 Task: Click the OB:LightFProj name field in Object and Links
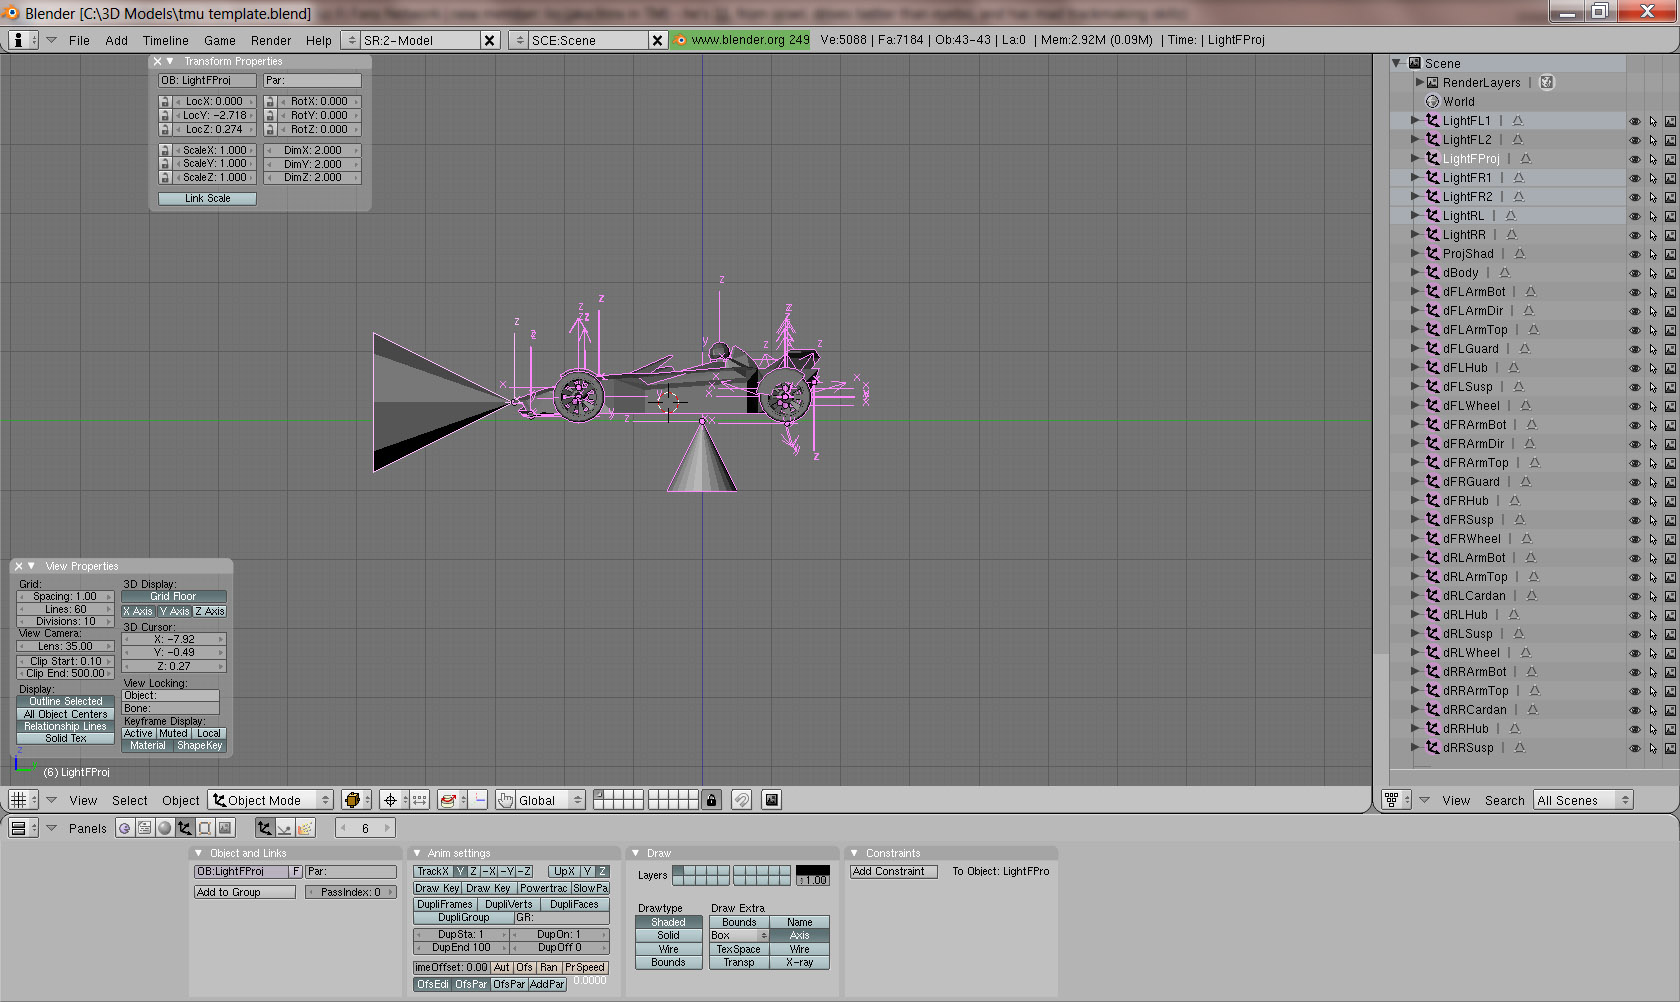pos(241,872)
